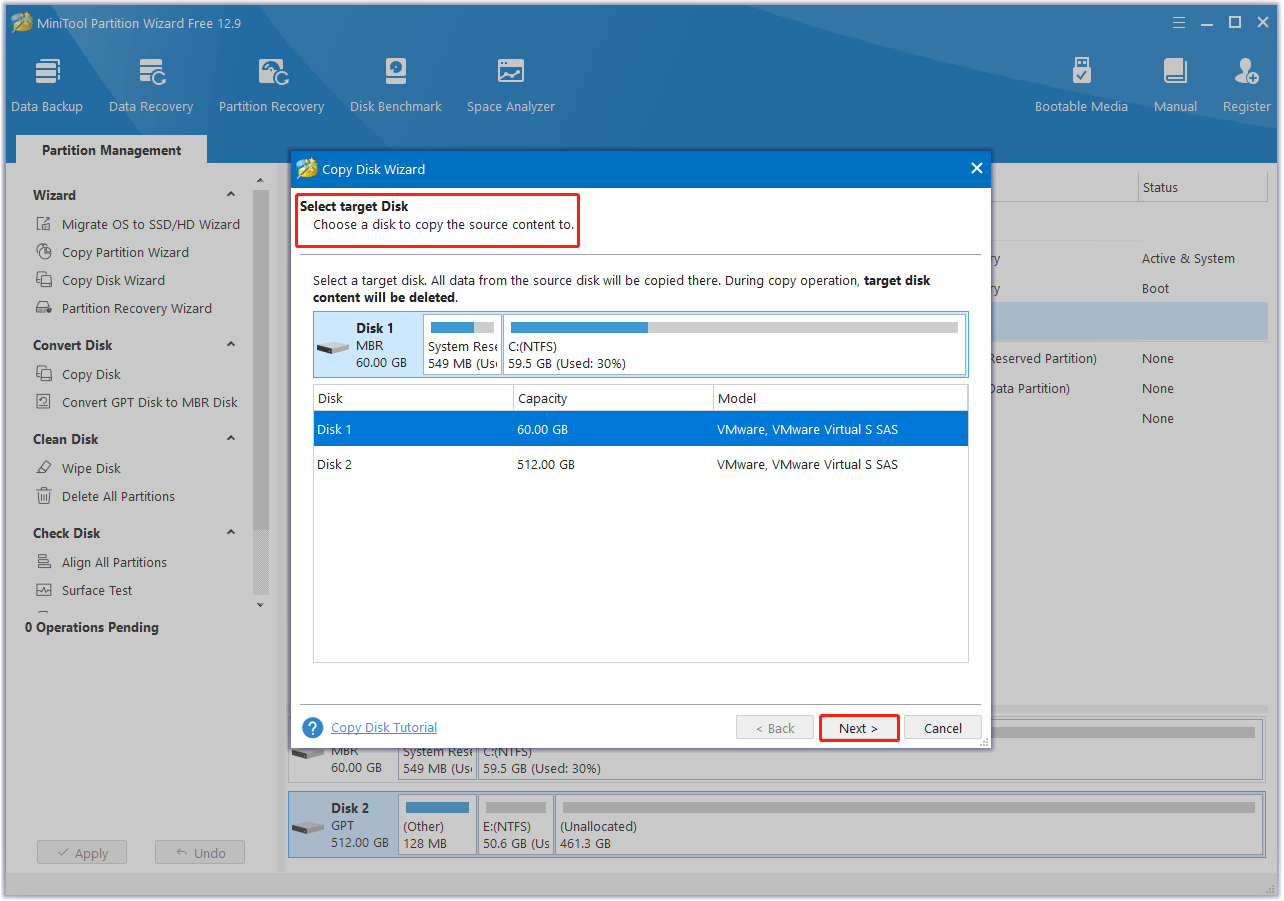Collapse the Wizard section

[x=231, y=193]
